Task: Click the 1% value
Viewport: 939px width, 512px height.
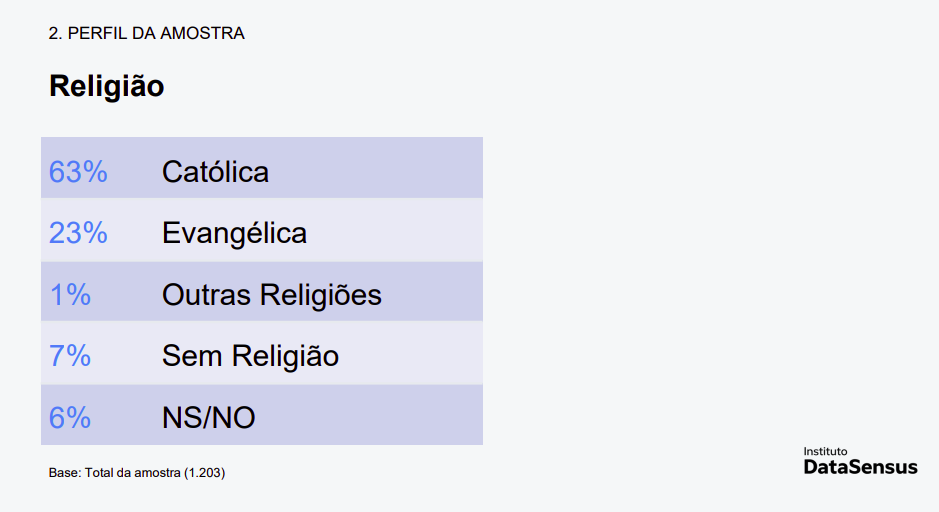Action: pos(70,295)
